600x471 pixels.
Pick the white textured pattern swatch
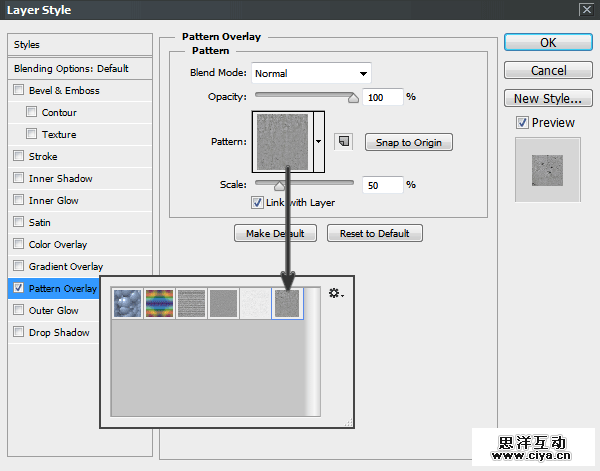(256, 303)
